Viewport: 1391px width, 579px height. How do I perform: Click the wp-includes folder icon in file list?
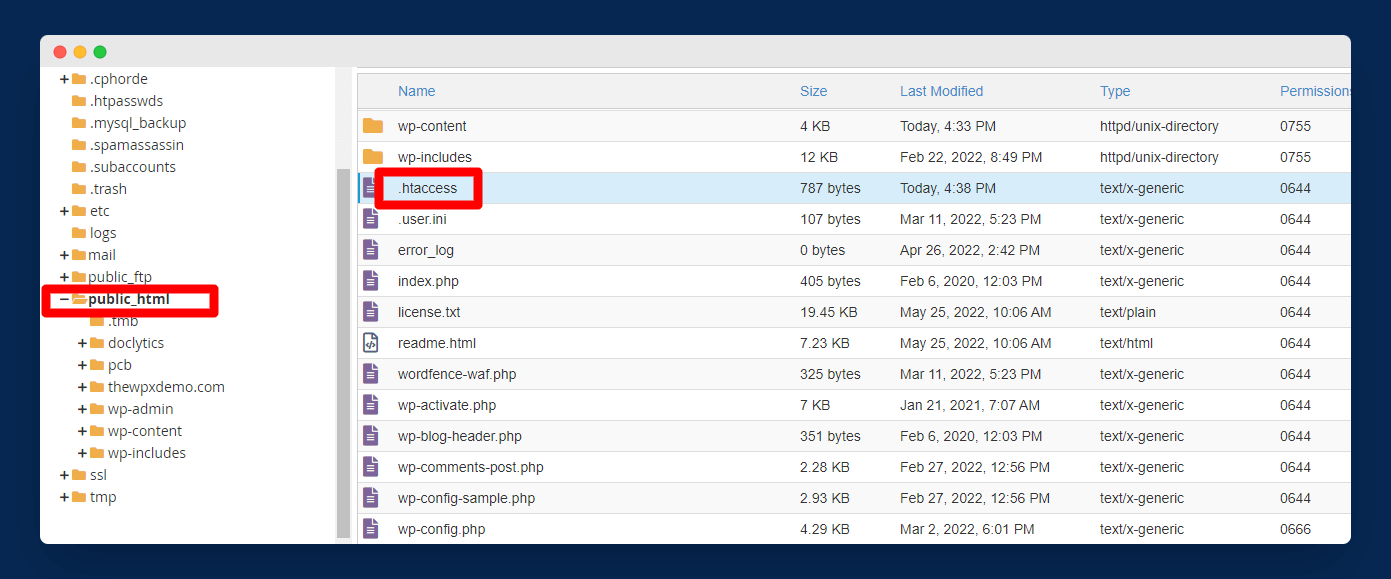tap(372, 157)
